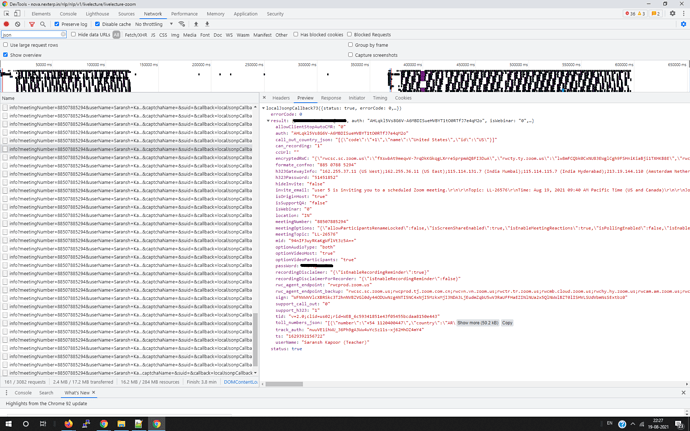This screenshot has height=431, width=690.
Task: Click the preview pane horizontal scrollbar thumb
Action: click(284, 384)
